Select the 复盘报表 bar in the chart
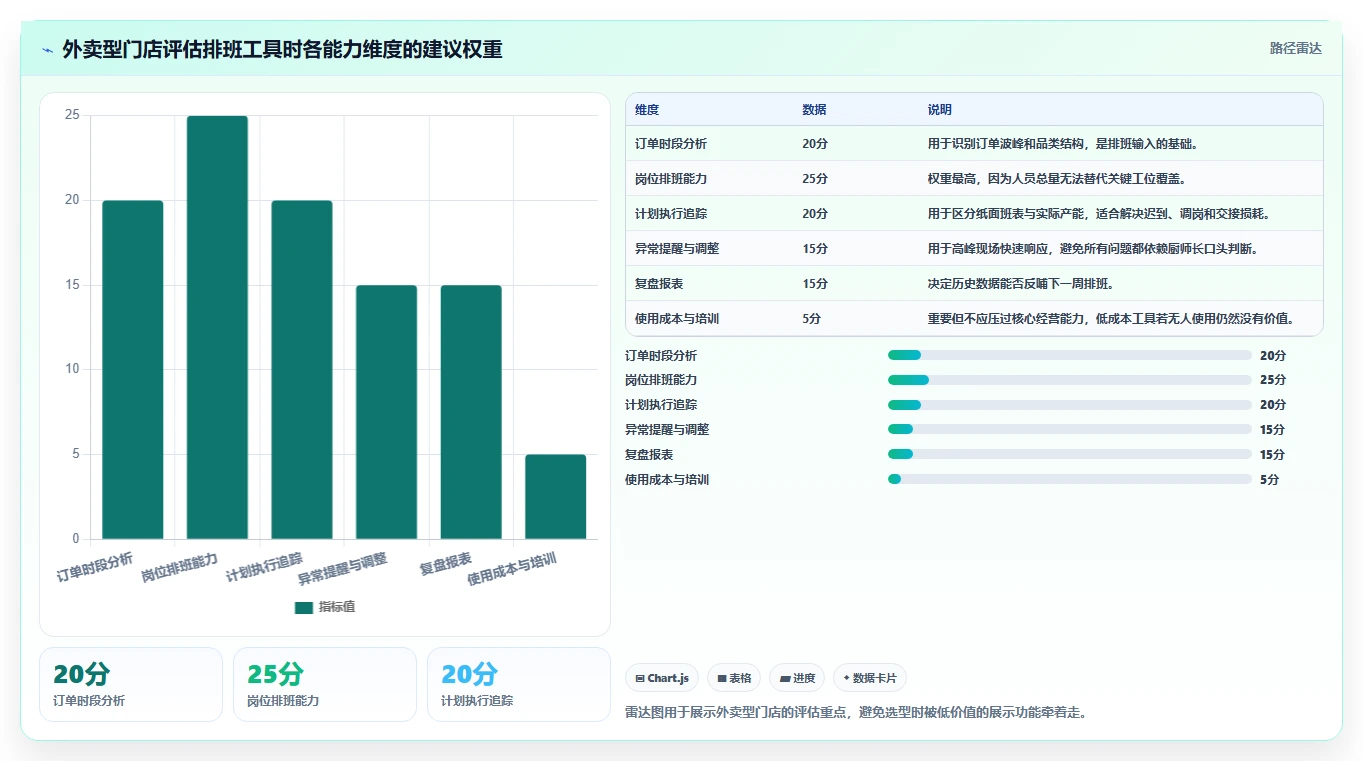This screenshot has height=761, width=1363. coord(471,412)
